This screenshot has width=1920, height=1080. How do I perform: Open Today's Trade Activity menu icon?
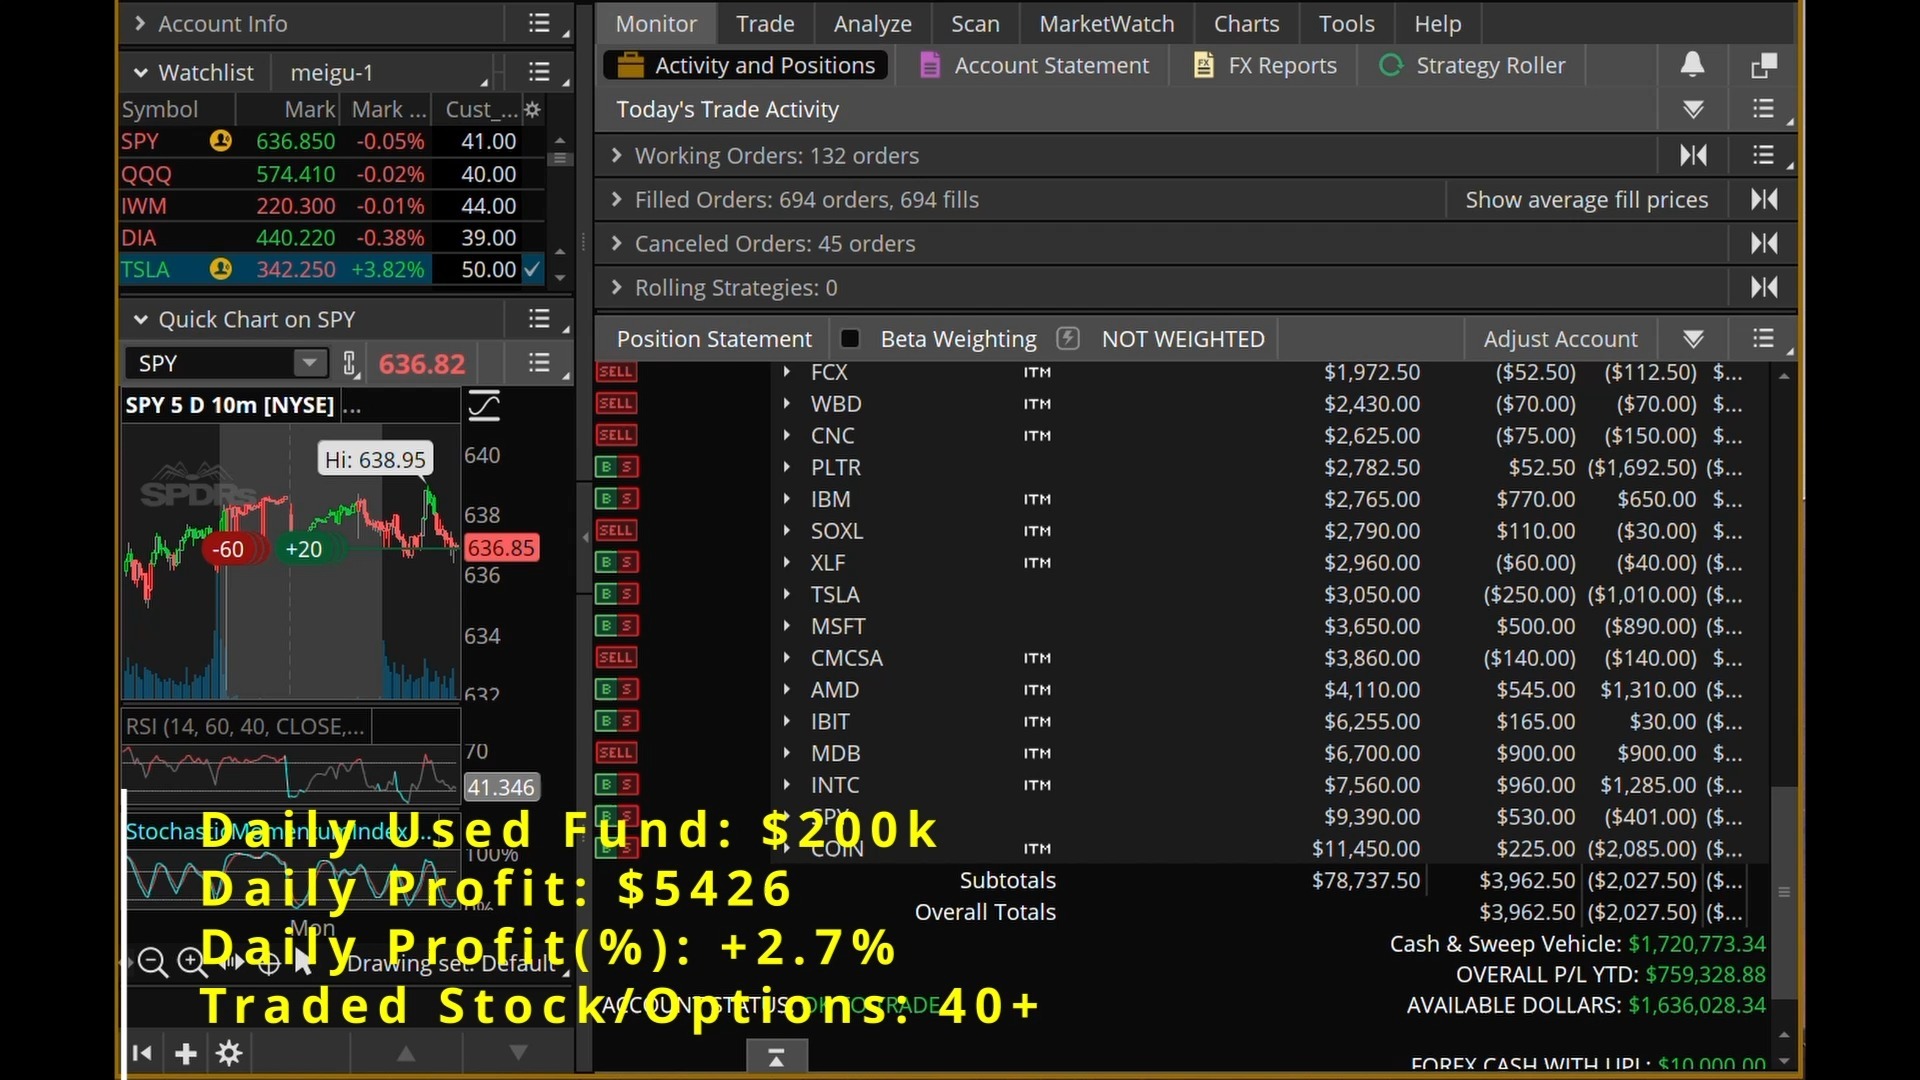pyautogui.click(x=1764, y=109)
